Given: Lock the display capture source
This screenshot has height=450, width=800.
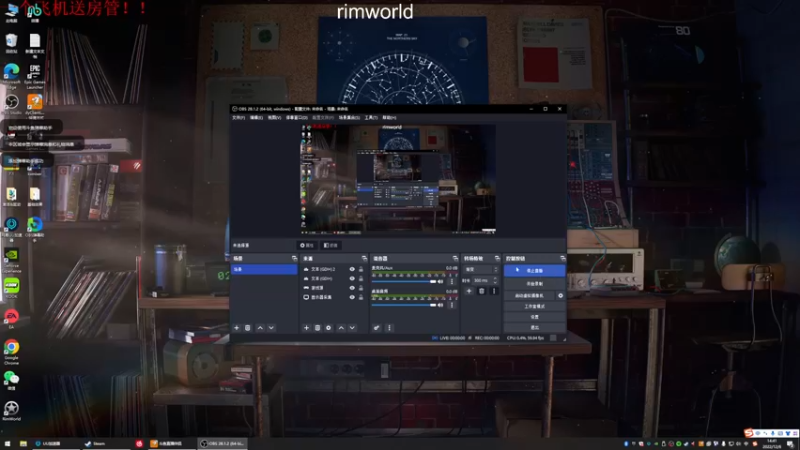Looking at the screenshot, I should [361, 297].
